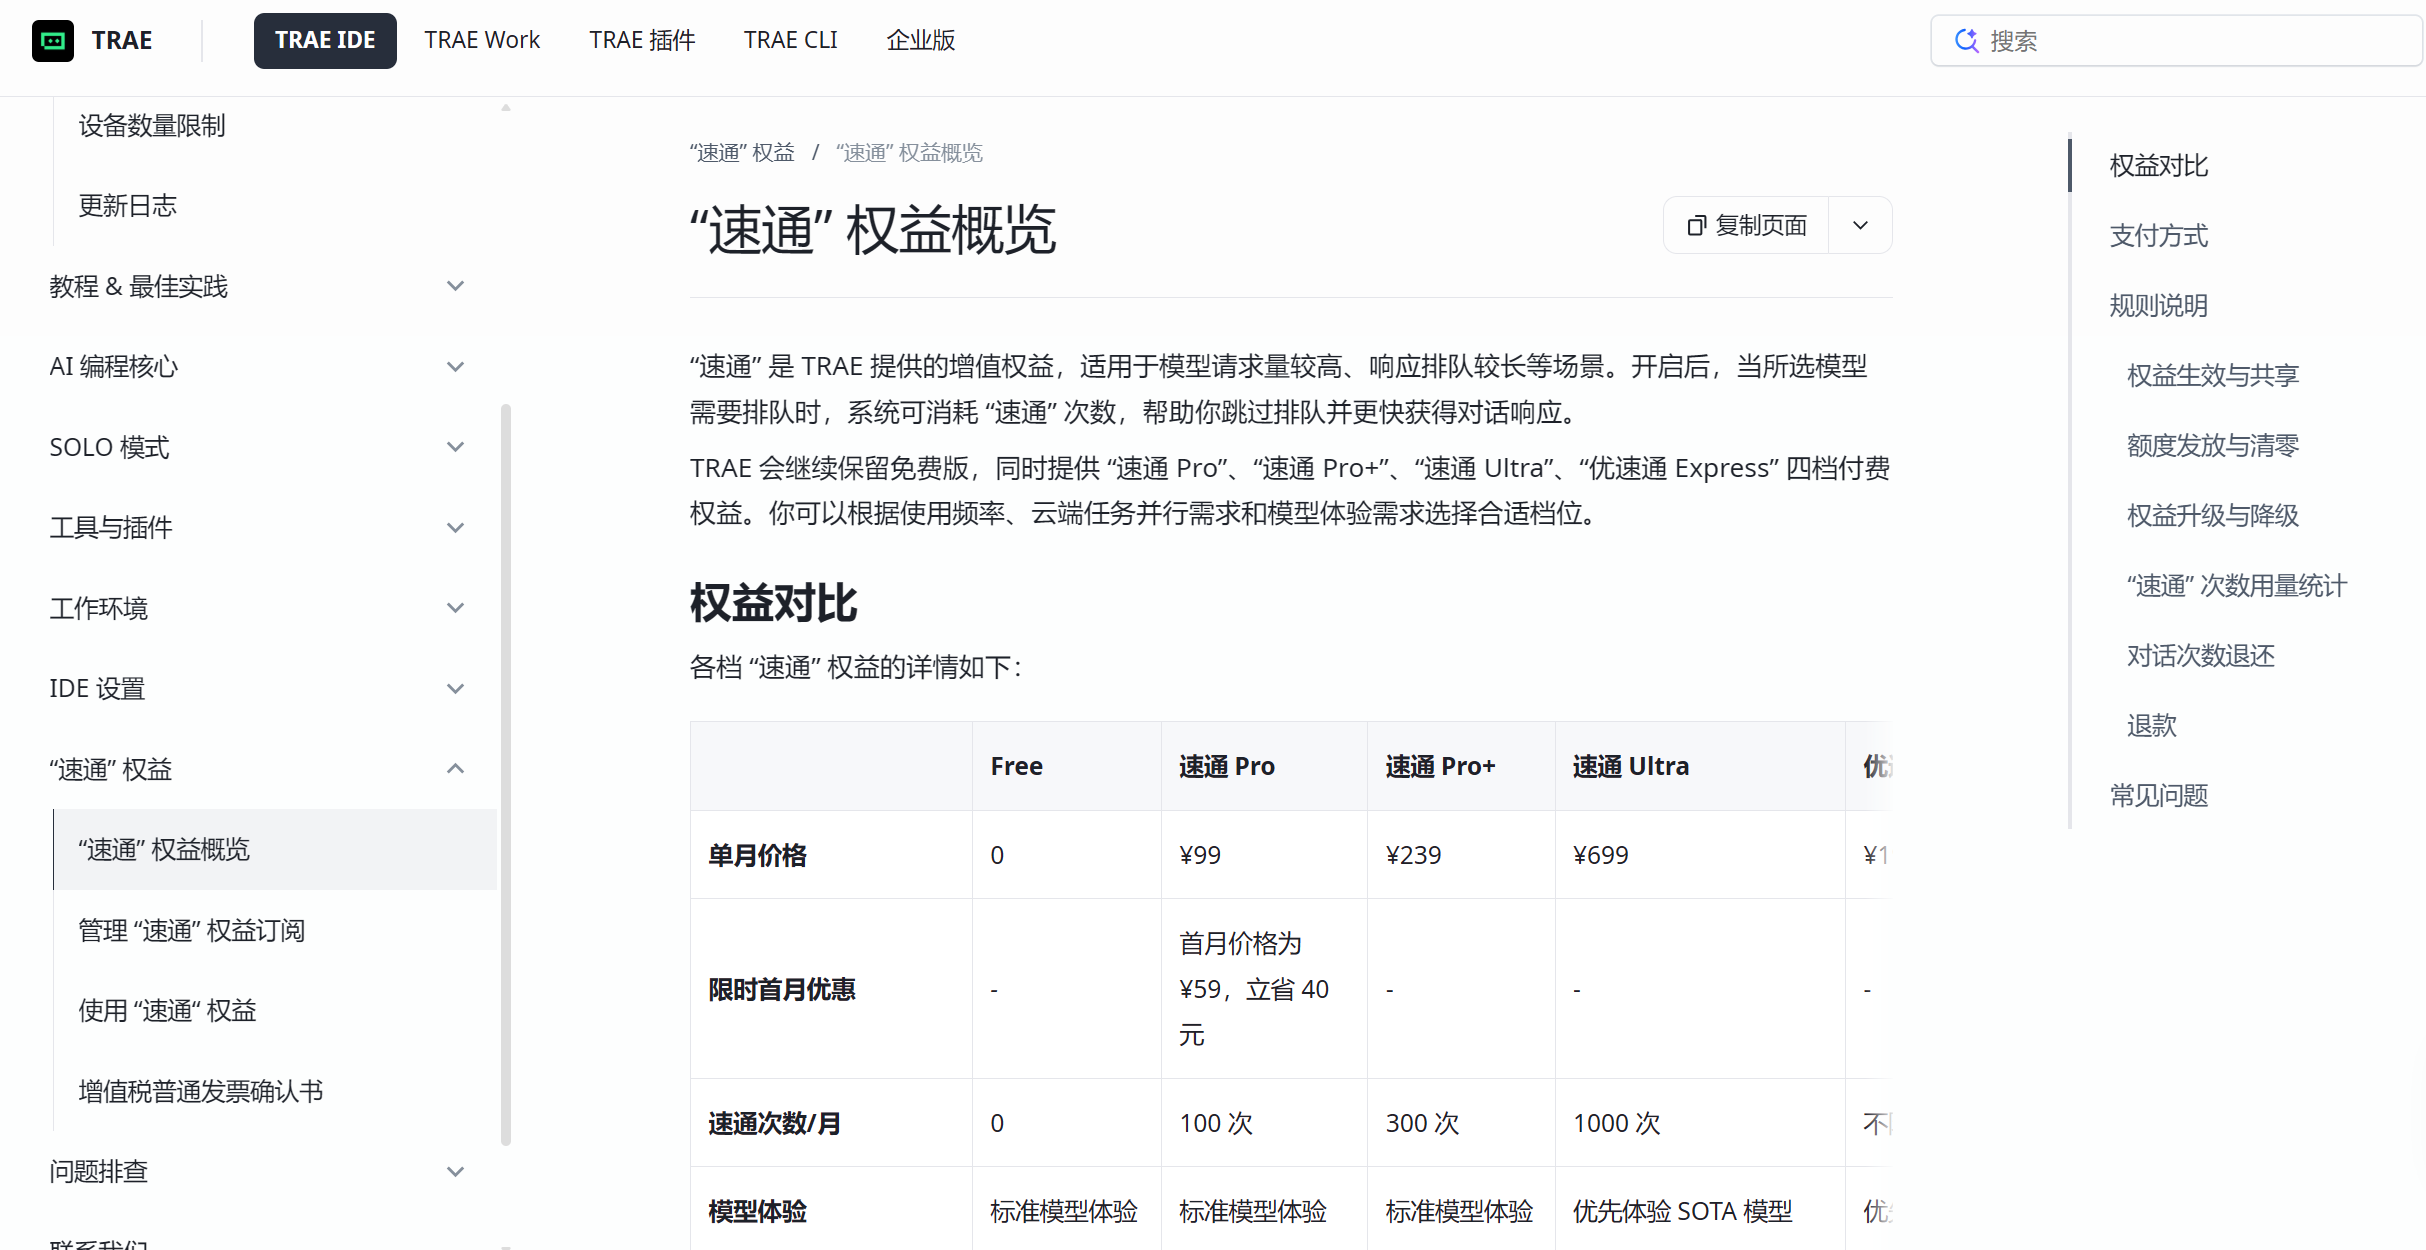
Task: Go to the TRAE CLI tab
Action: pyautogui.click(x=790, y=41)
